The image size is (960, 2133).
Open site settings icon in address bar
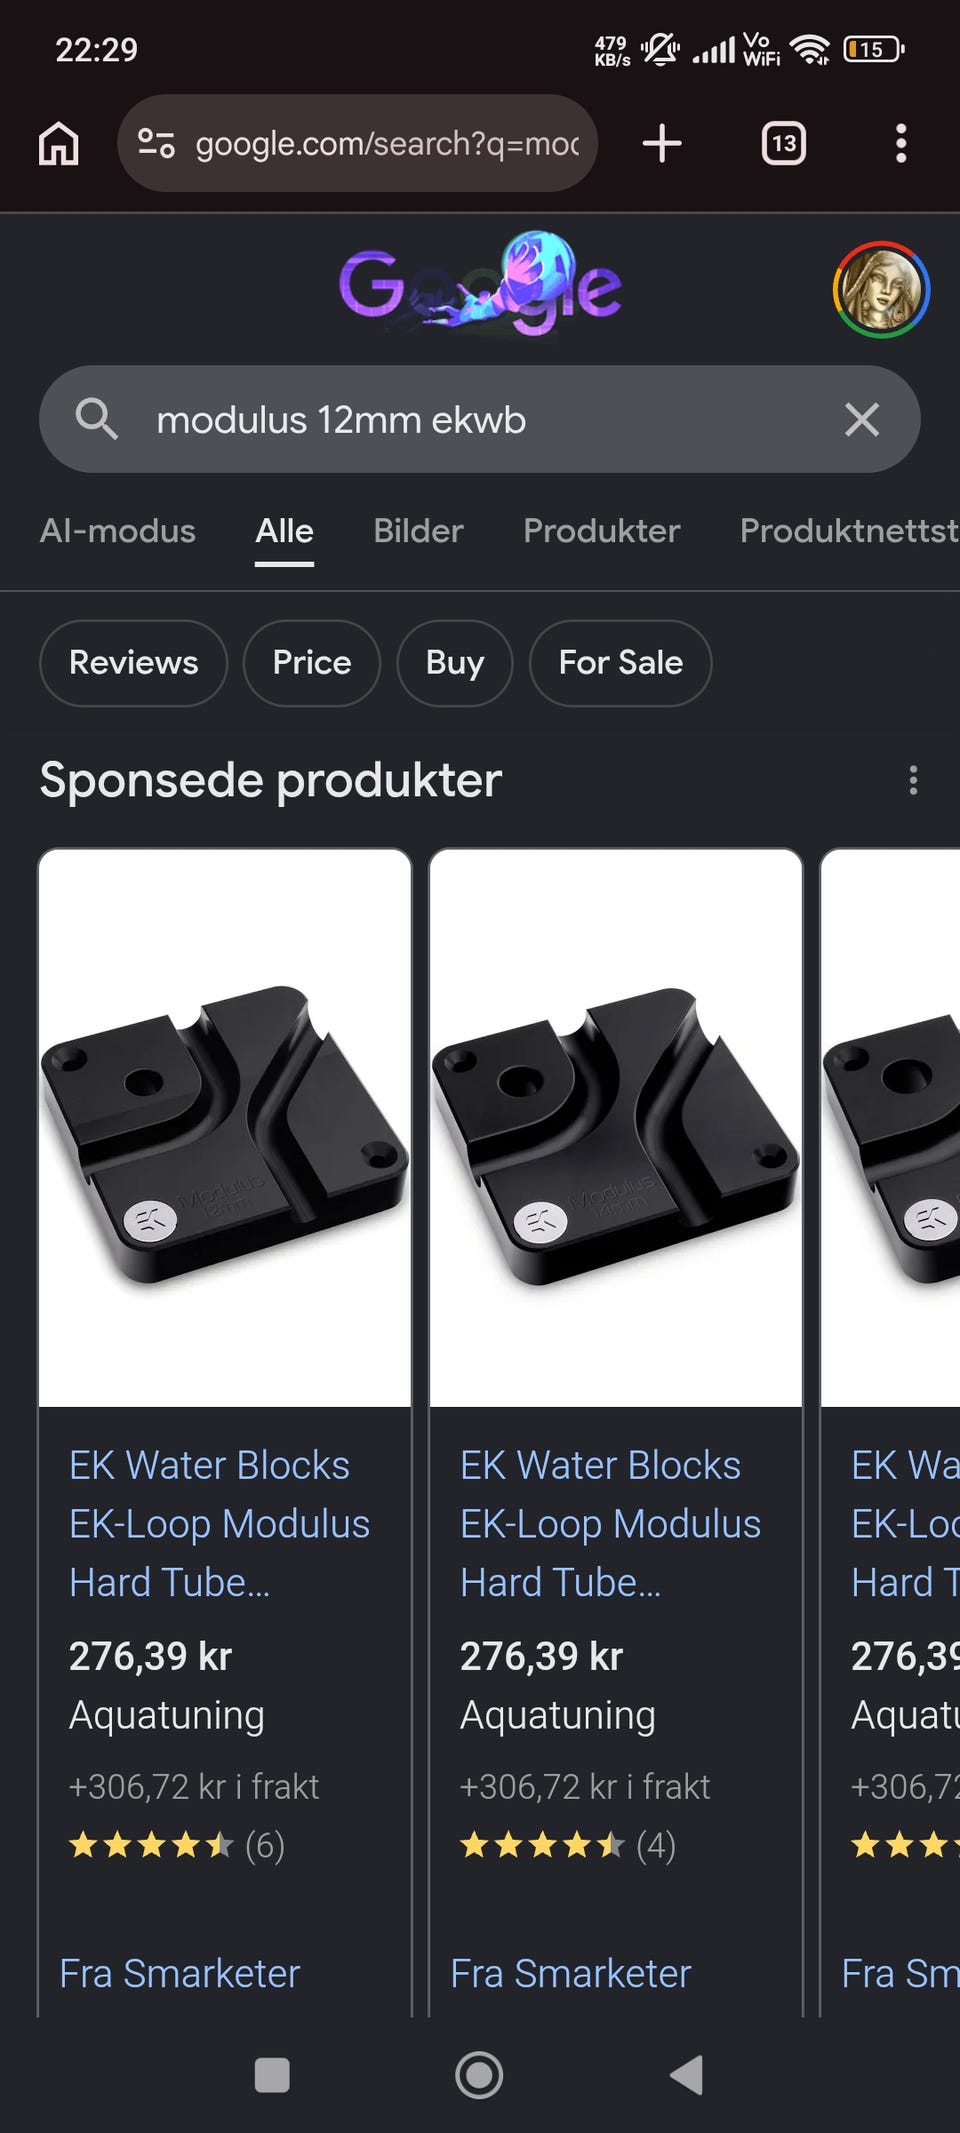point(156,143)
